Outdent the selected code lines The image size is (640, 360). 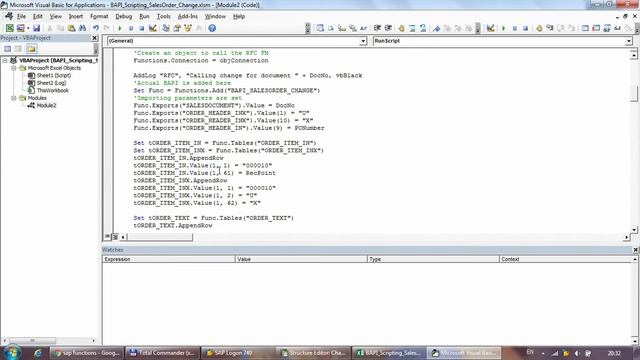click(x=388, y=28)
